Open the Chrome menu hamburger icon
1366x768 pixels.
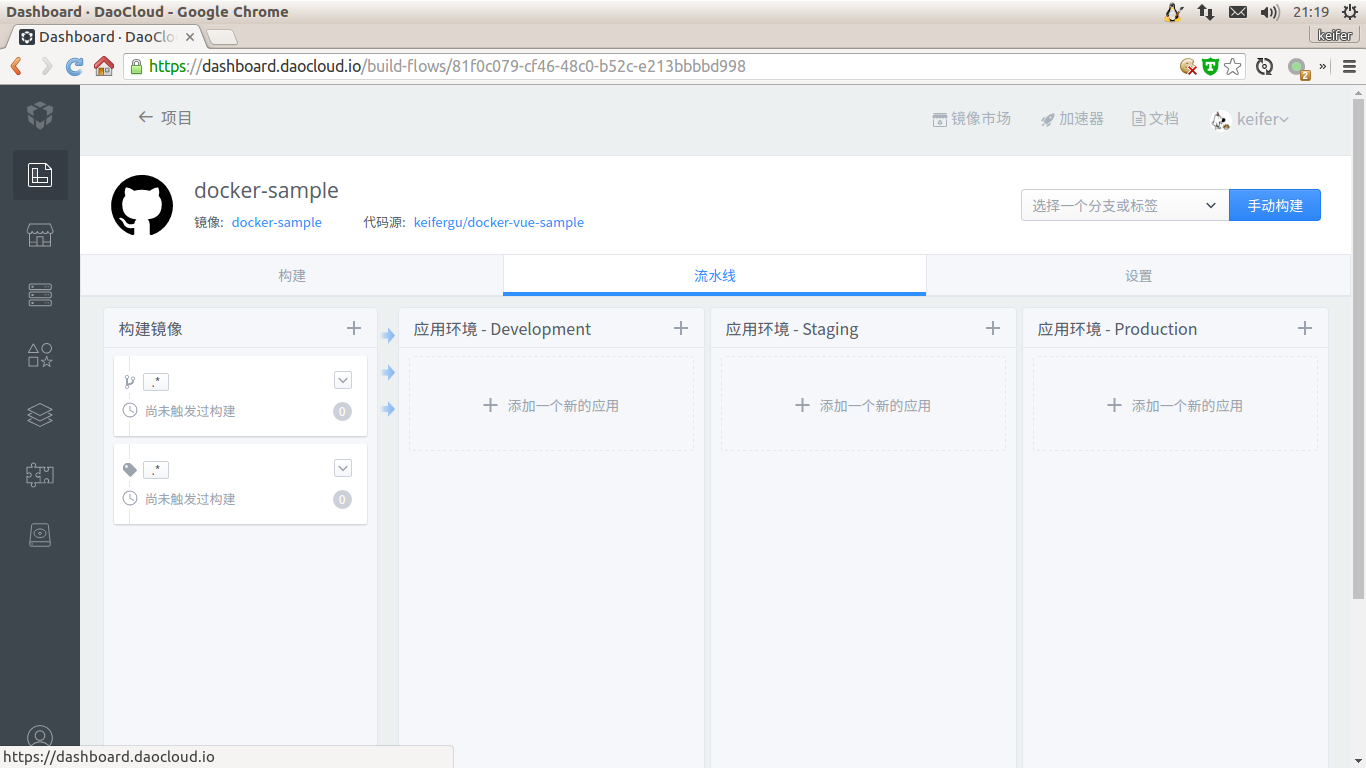point(1349,66)
